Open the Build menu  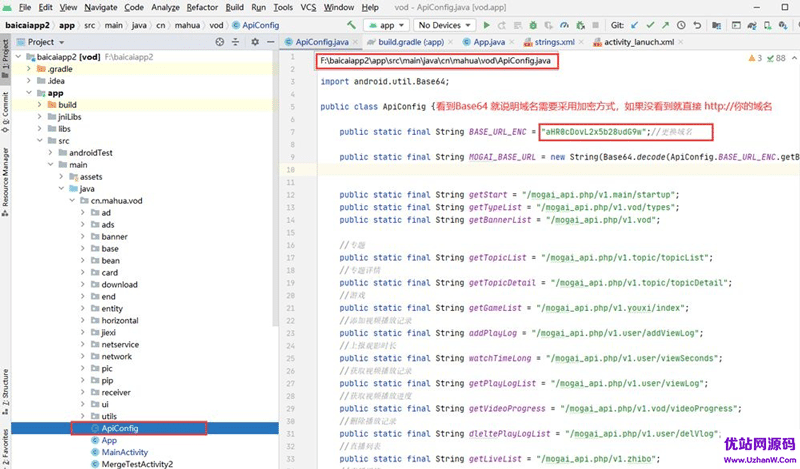tap(235, 7)
